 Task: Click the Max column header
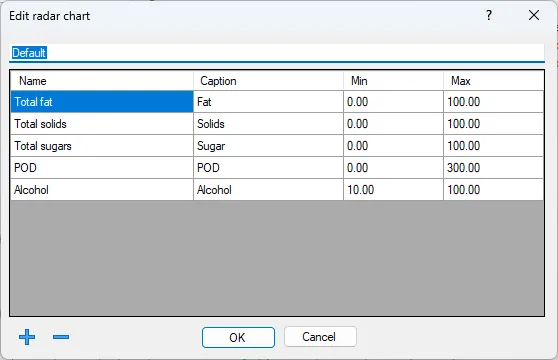point(494,81)
